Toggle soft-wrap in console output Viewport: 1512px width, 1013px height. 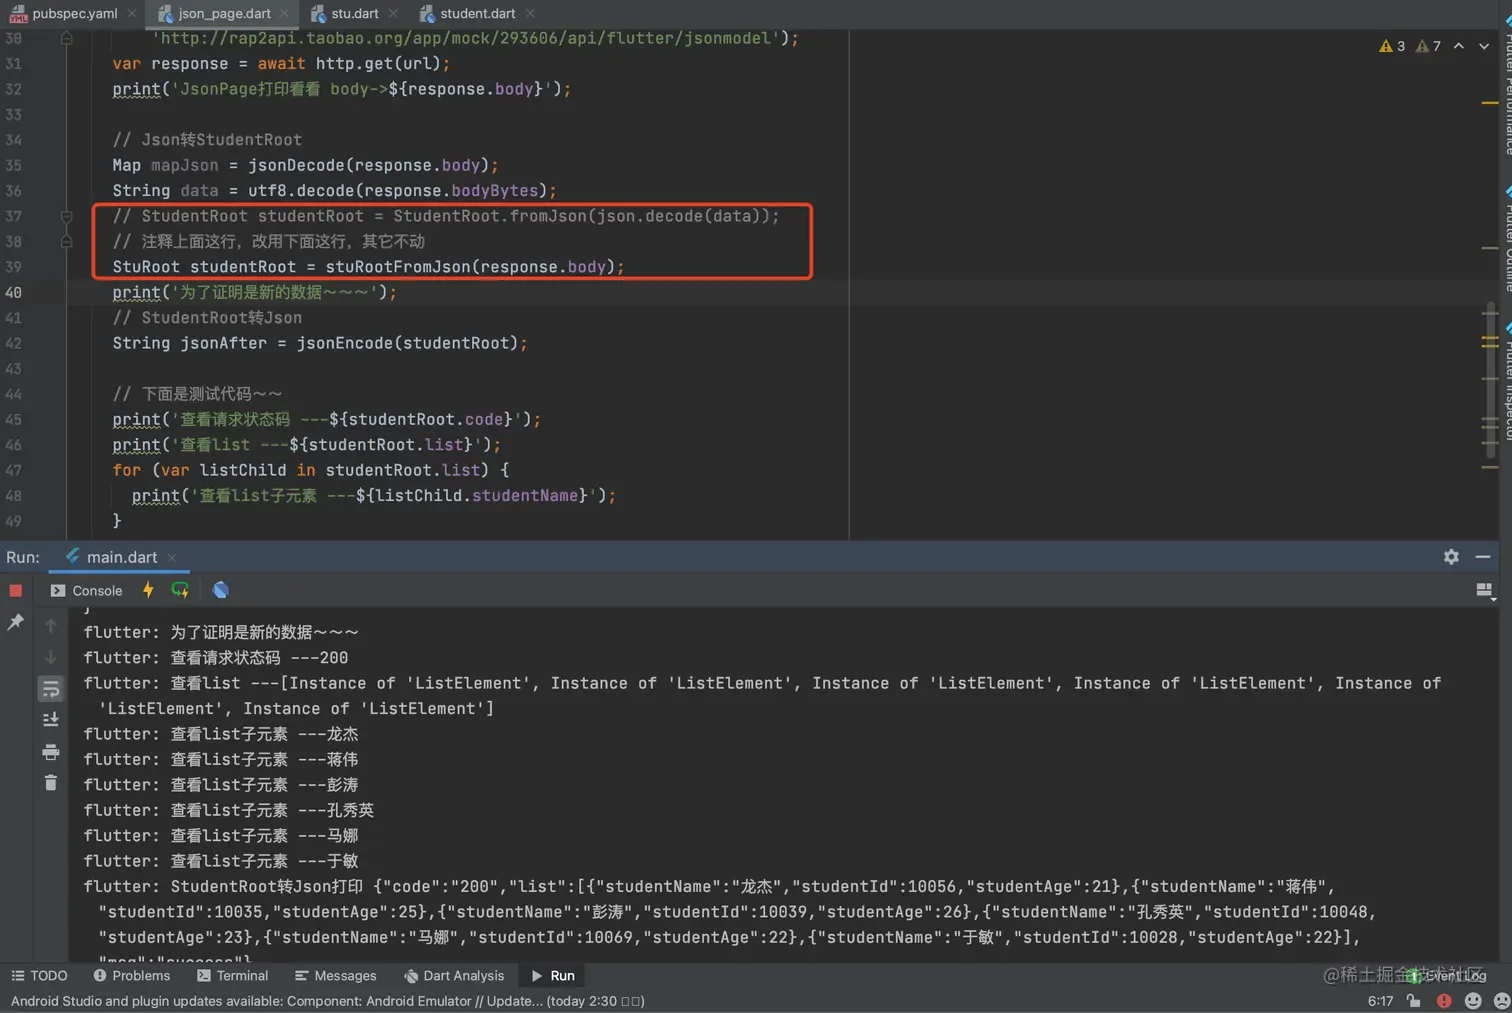tap(51, 689)
